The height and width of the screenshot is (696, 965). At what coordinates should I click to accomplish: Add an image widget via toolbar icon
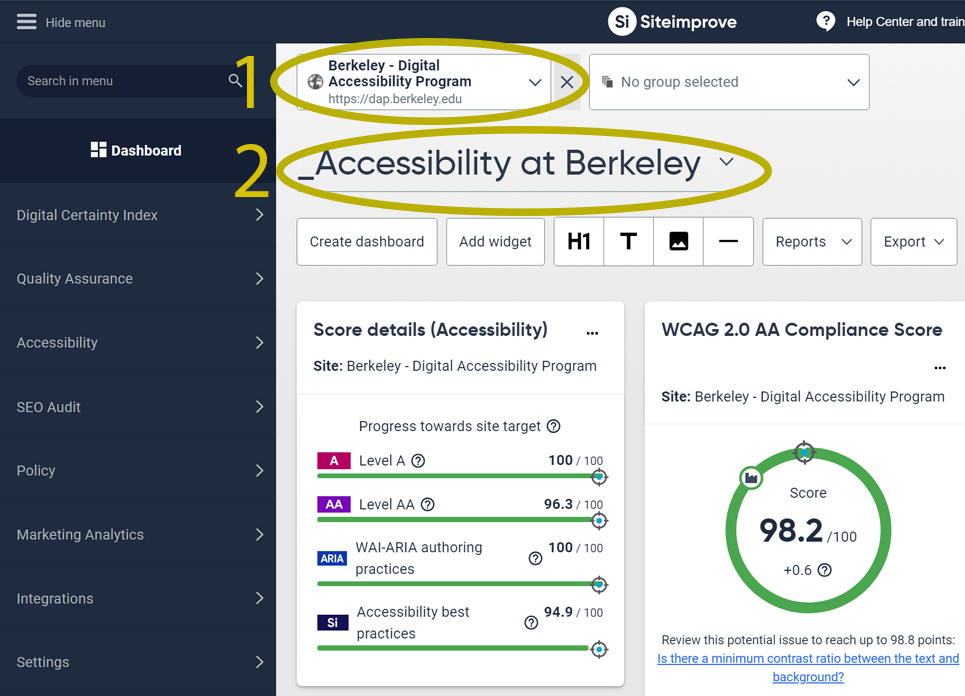pyautogui.click(x=678, y=241)
